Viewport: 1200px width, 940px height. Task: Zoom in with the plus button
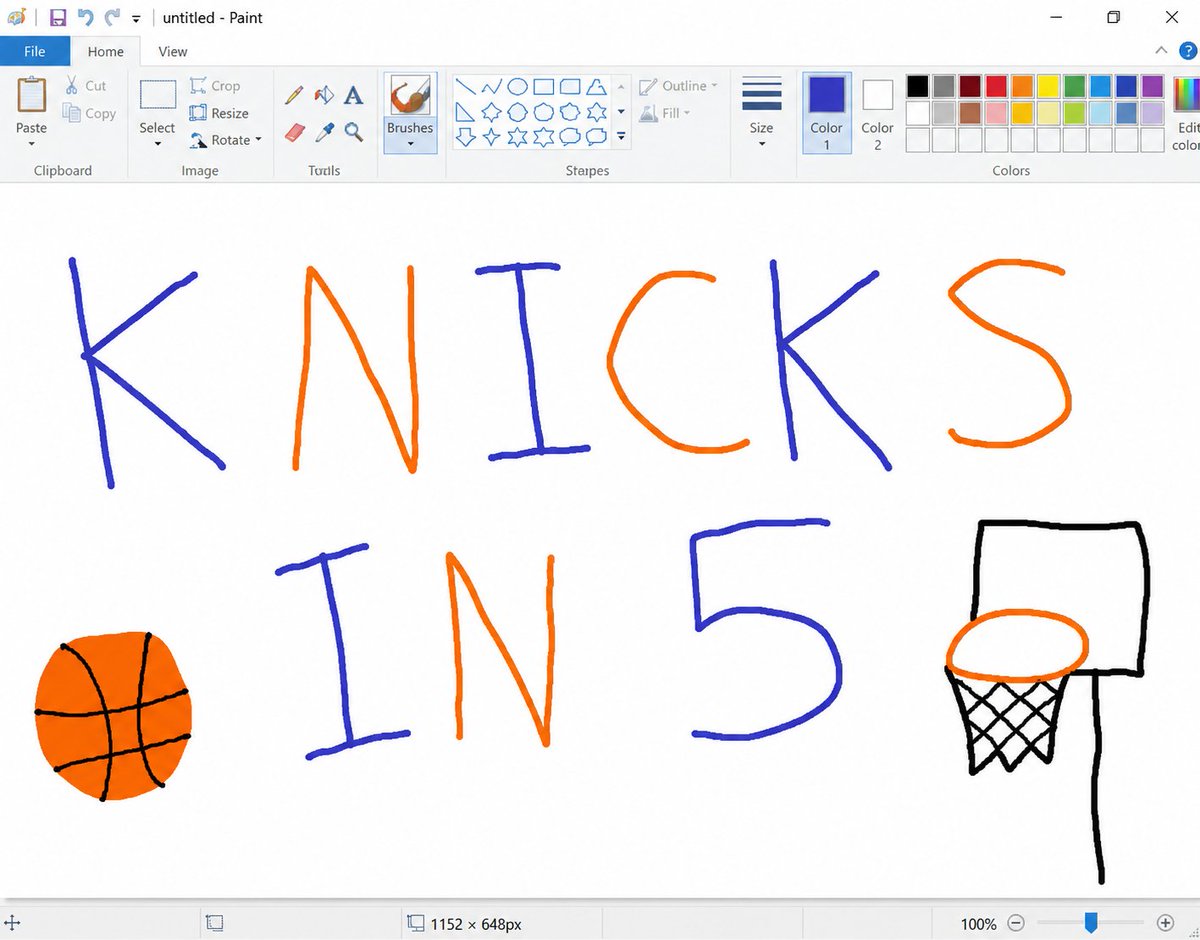1164,923
